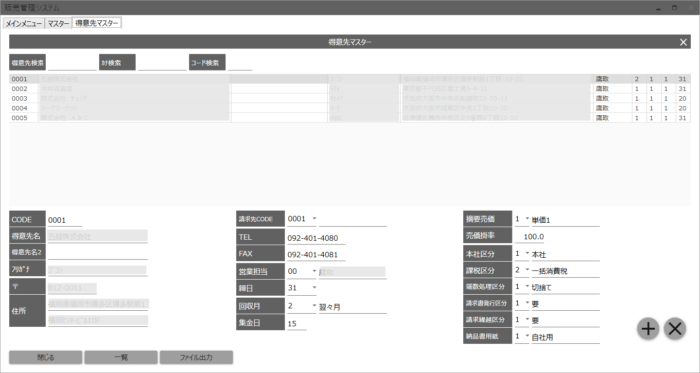Expand the 営業担当 dropdown arrow
700x373 pixels.
pyautogui.click(x=314, y=271)
